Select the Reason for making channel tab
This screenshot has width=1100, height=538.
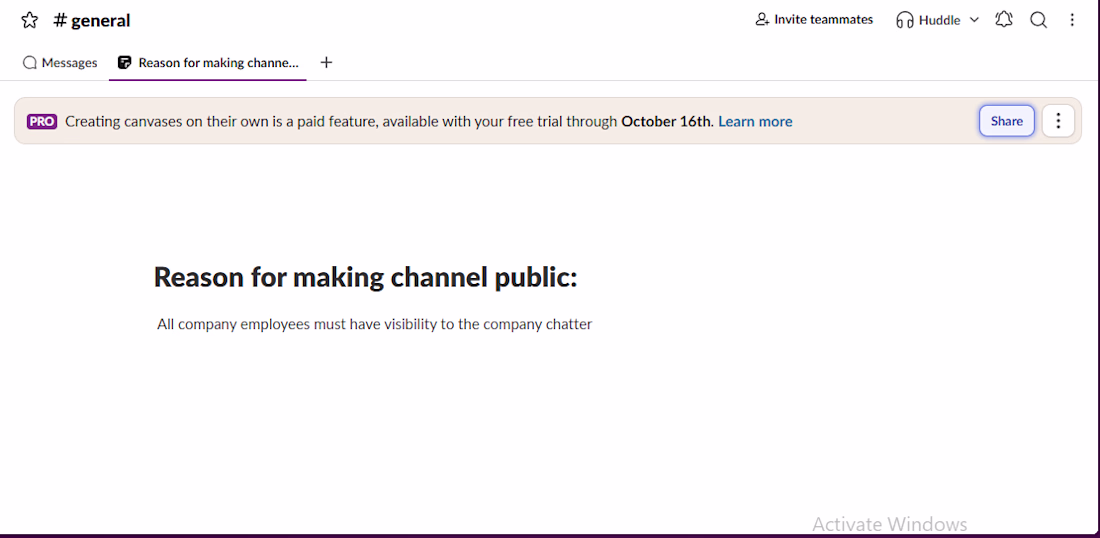(208, 62)
